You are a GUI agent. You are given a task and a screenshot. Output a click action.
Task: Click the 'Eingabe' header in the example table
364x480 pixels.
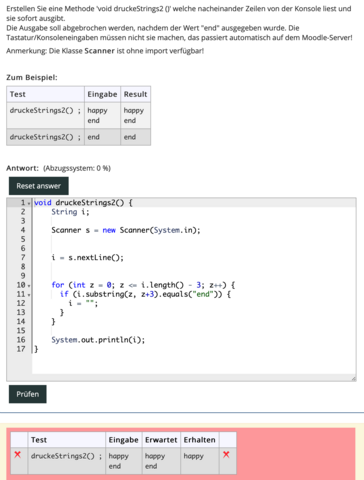click(x=102, y=94)
